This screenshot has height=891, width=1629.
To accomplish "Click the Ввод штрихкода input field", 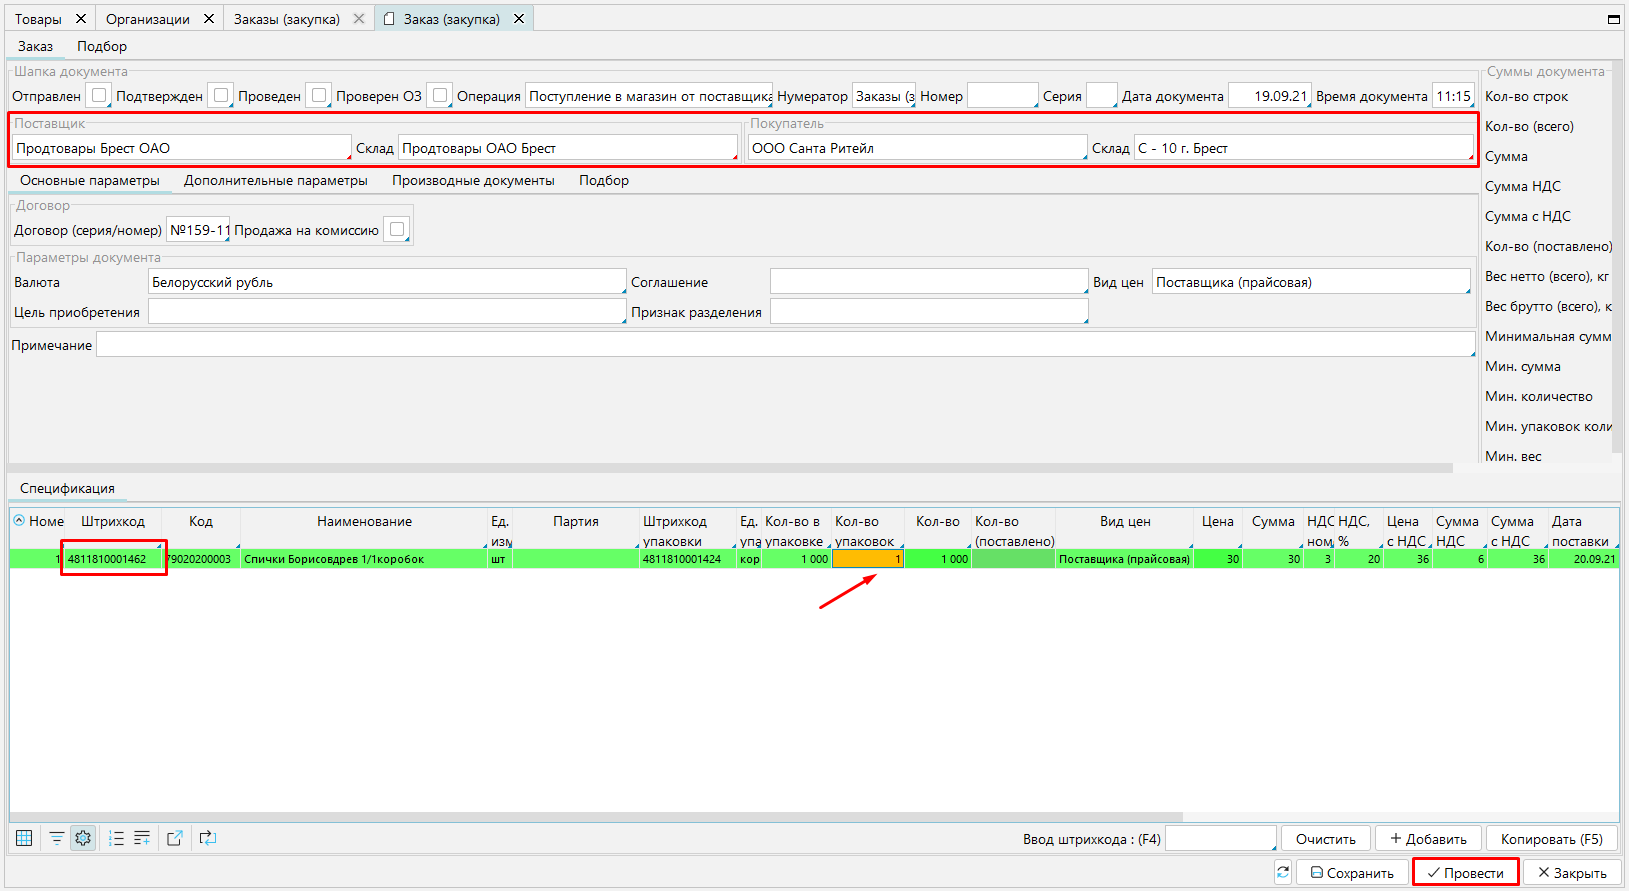I will tap(1220, 839).
